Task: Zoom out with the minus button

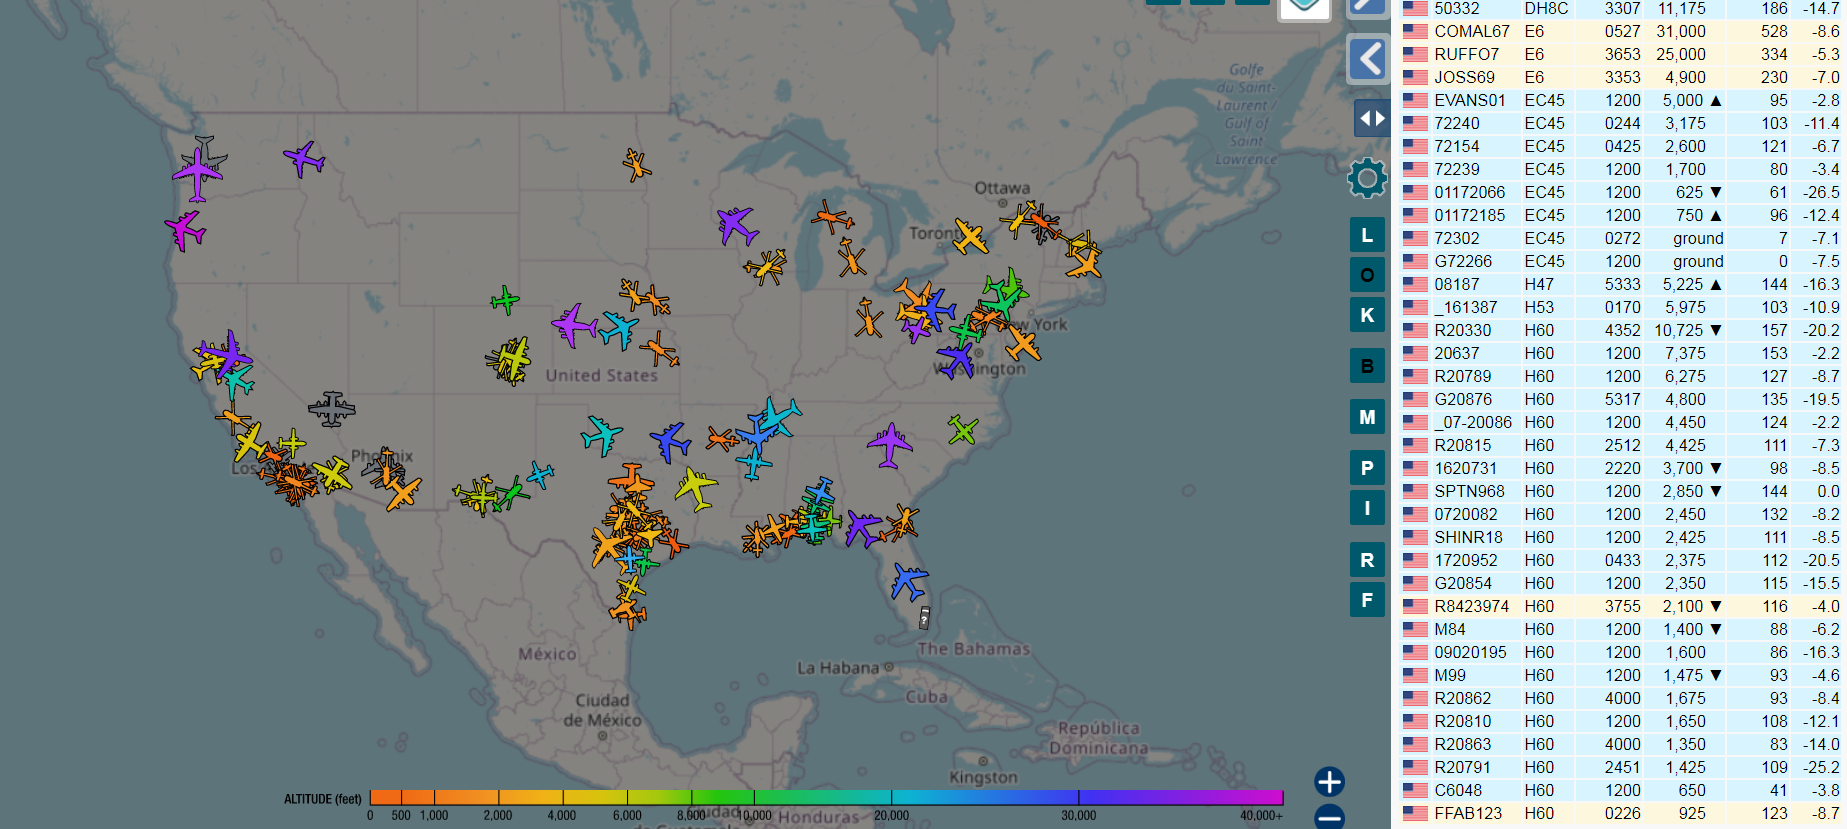Action: 1329,817
